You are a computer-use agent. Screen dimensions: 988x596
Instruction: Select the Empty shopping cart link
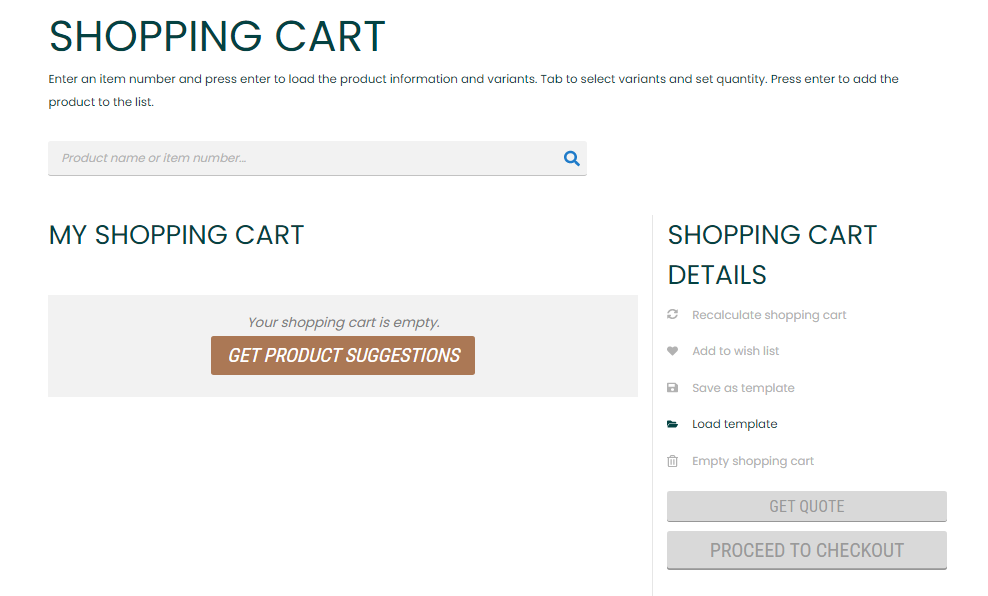click(x=753, y=461)
